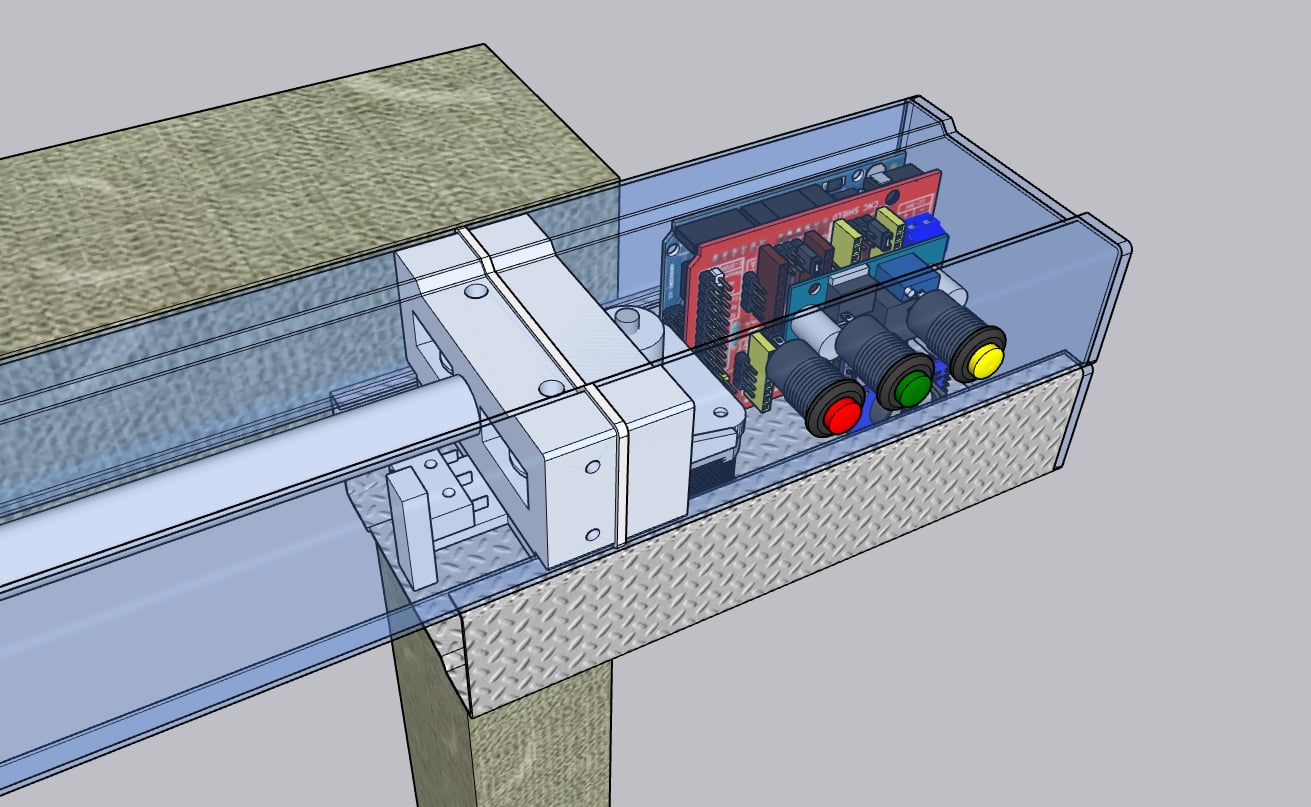The height and width of the screenshot is (807, 1311).
Task: Select the white cylindrical peg behind the bracket
Action: pyautogui.click(x=629, y=325)
